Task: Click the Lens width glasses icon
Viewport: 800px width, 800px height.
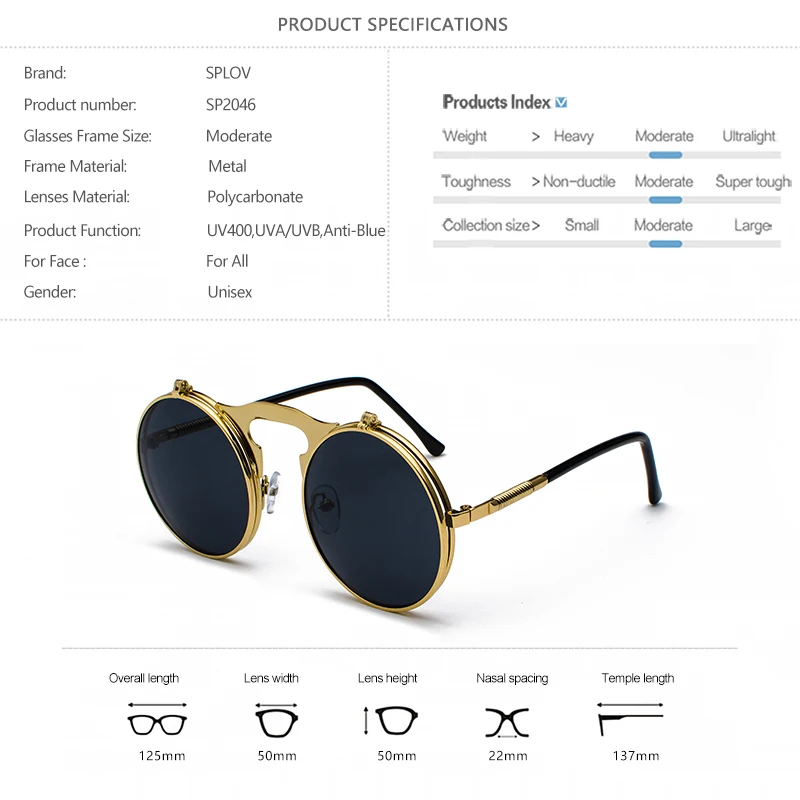Action: tap(277, 720)
